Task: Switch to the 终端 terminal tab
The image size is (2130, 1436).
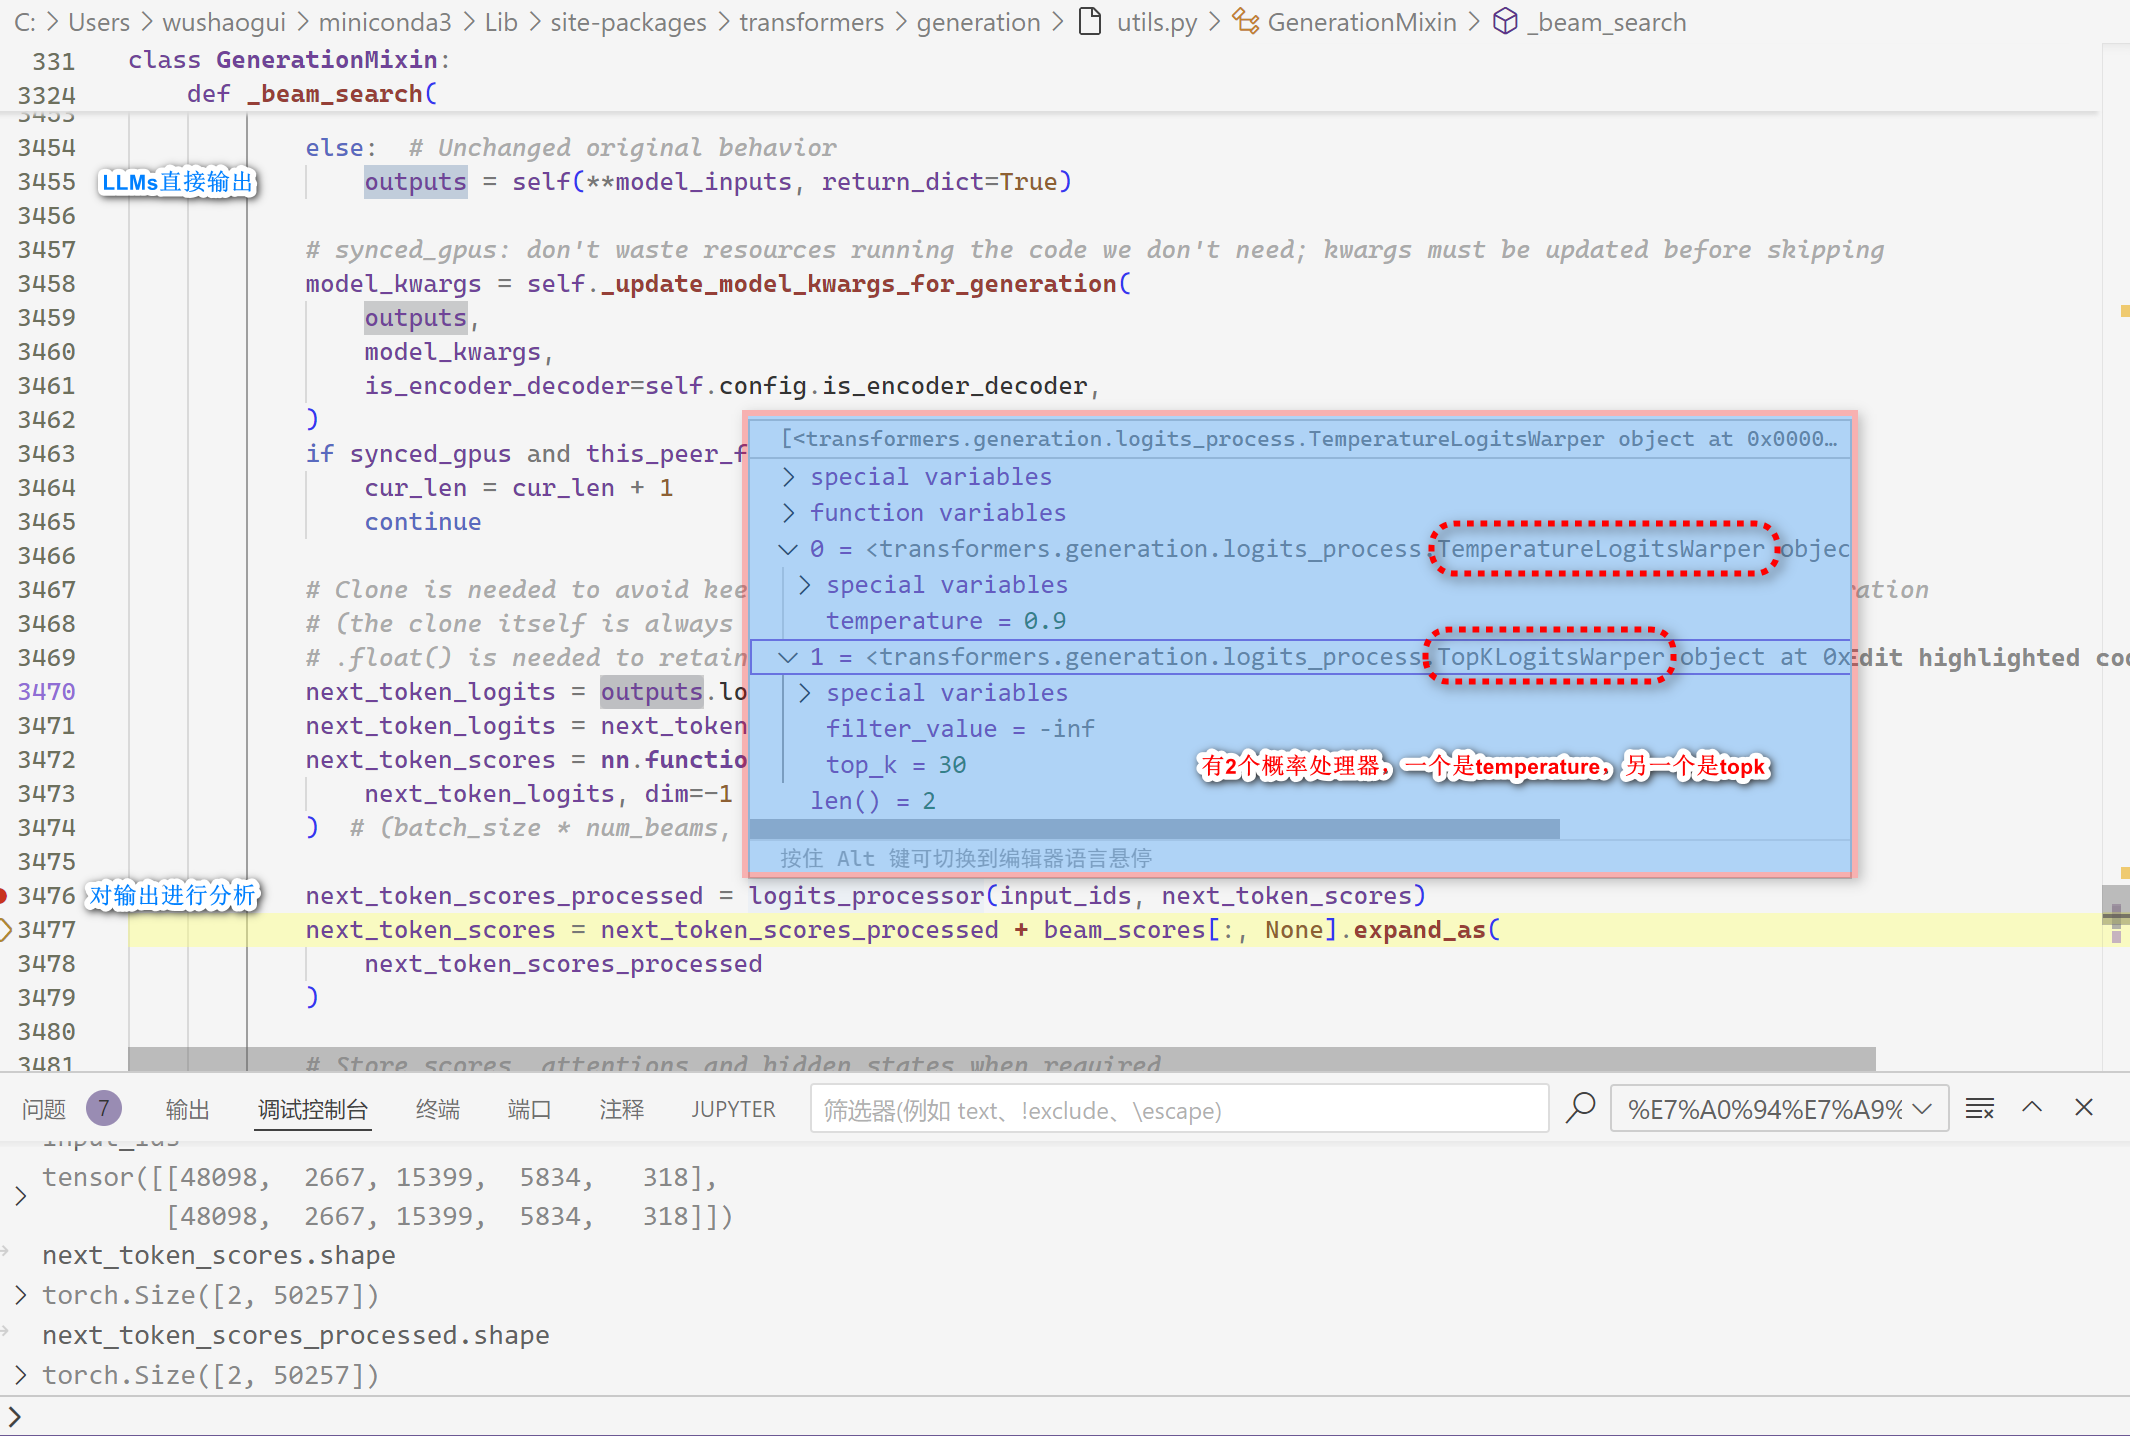Action: (x=437, y=1109)
